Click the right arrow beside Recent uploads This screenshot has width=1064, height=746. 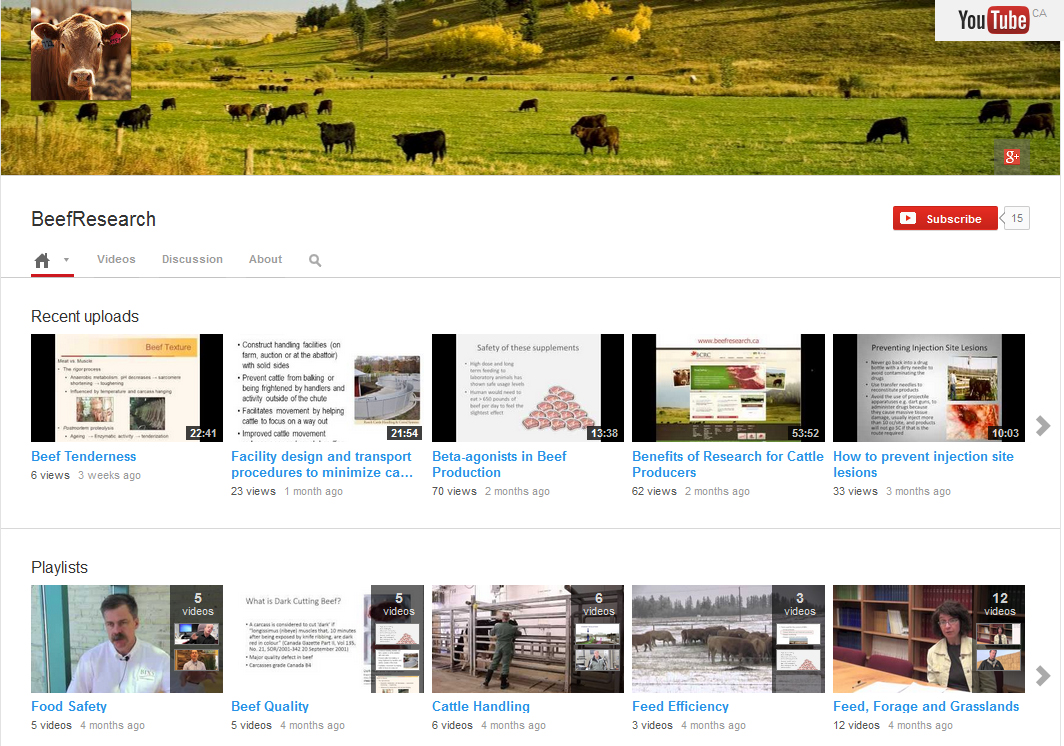click(x=1043, y=425)
